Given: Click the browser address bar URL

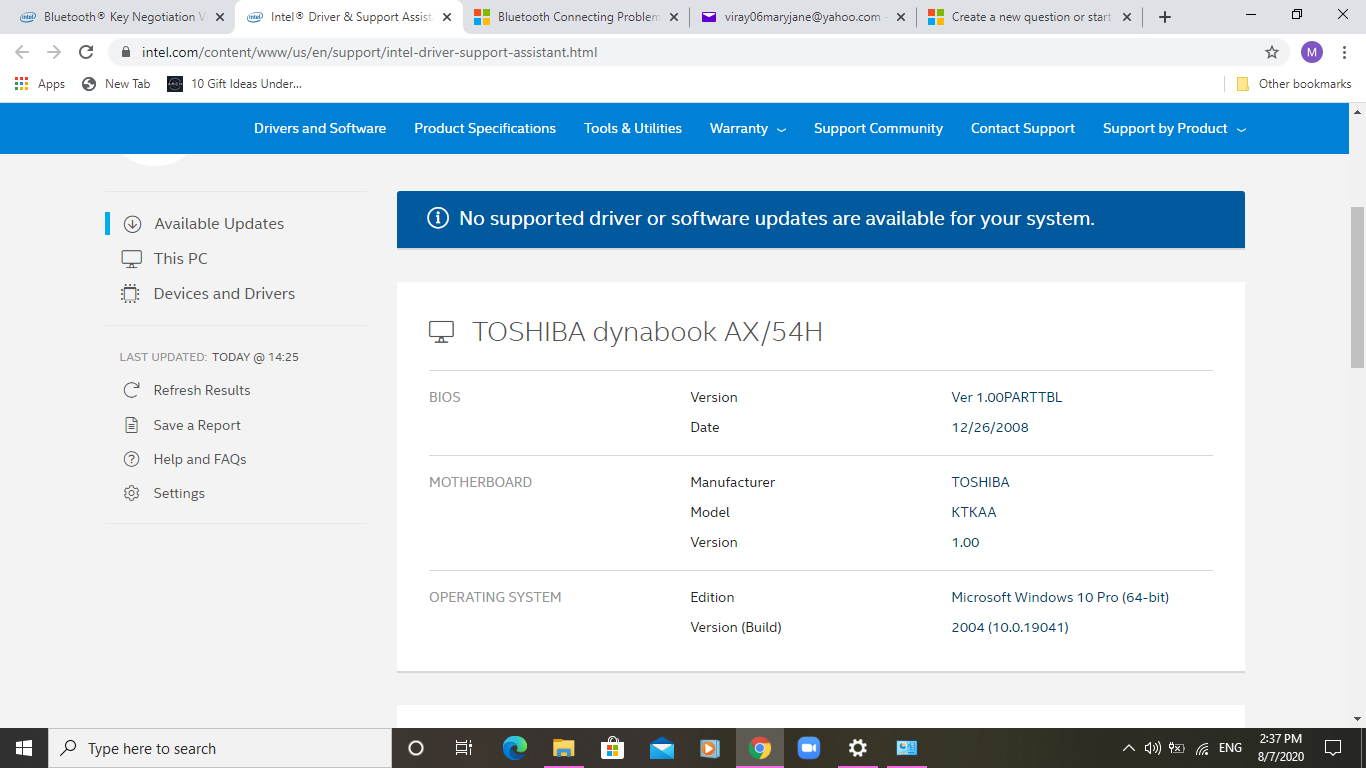Looking at the screenshot, I should 370,52.
